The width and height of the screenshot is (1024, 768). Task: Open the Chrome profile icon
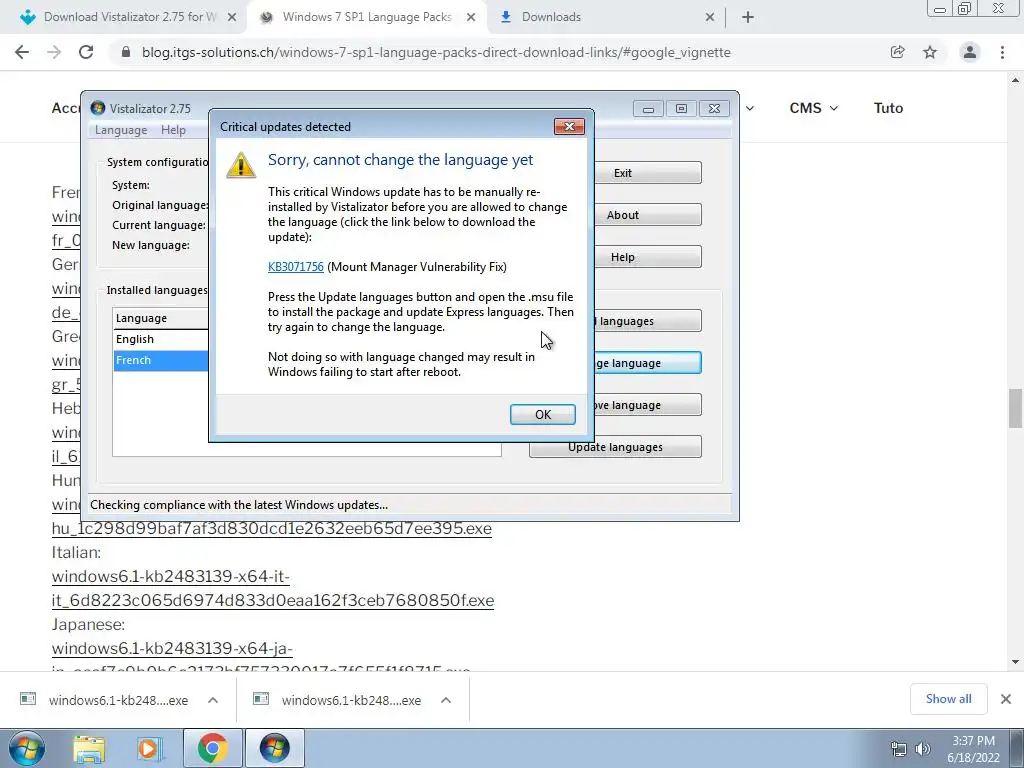click(970, 52)
